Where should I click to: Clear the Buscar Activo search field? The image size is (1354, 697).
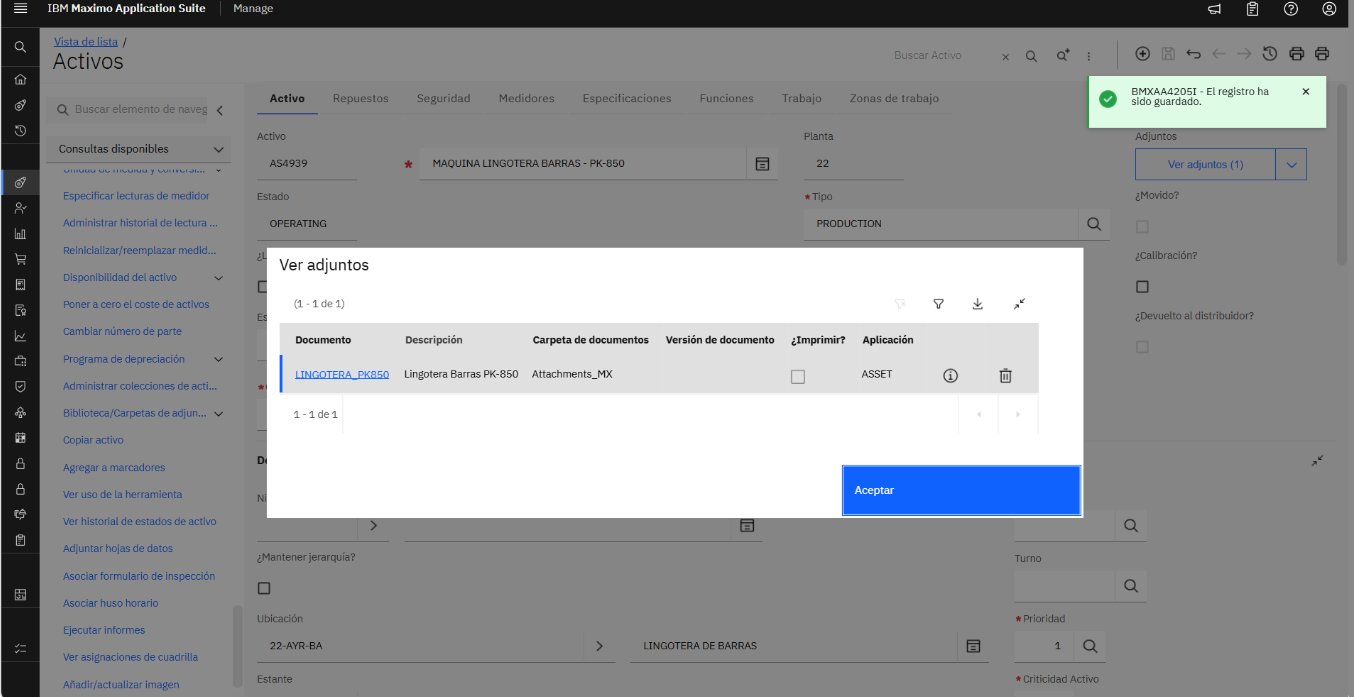coord(1006,57)
